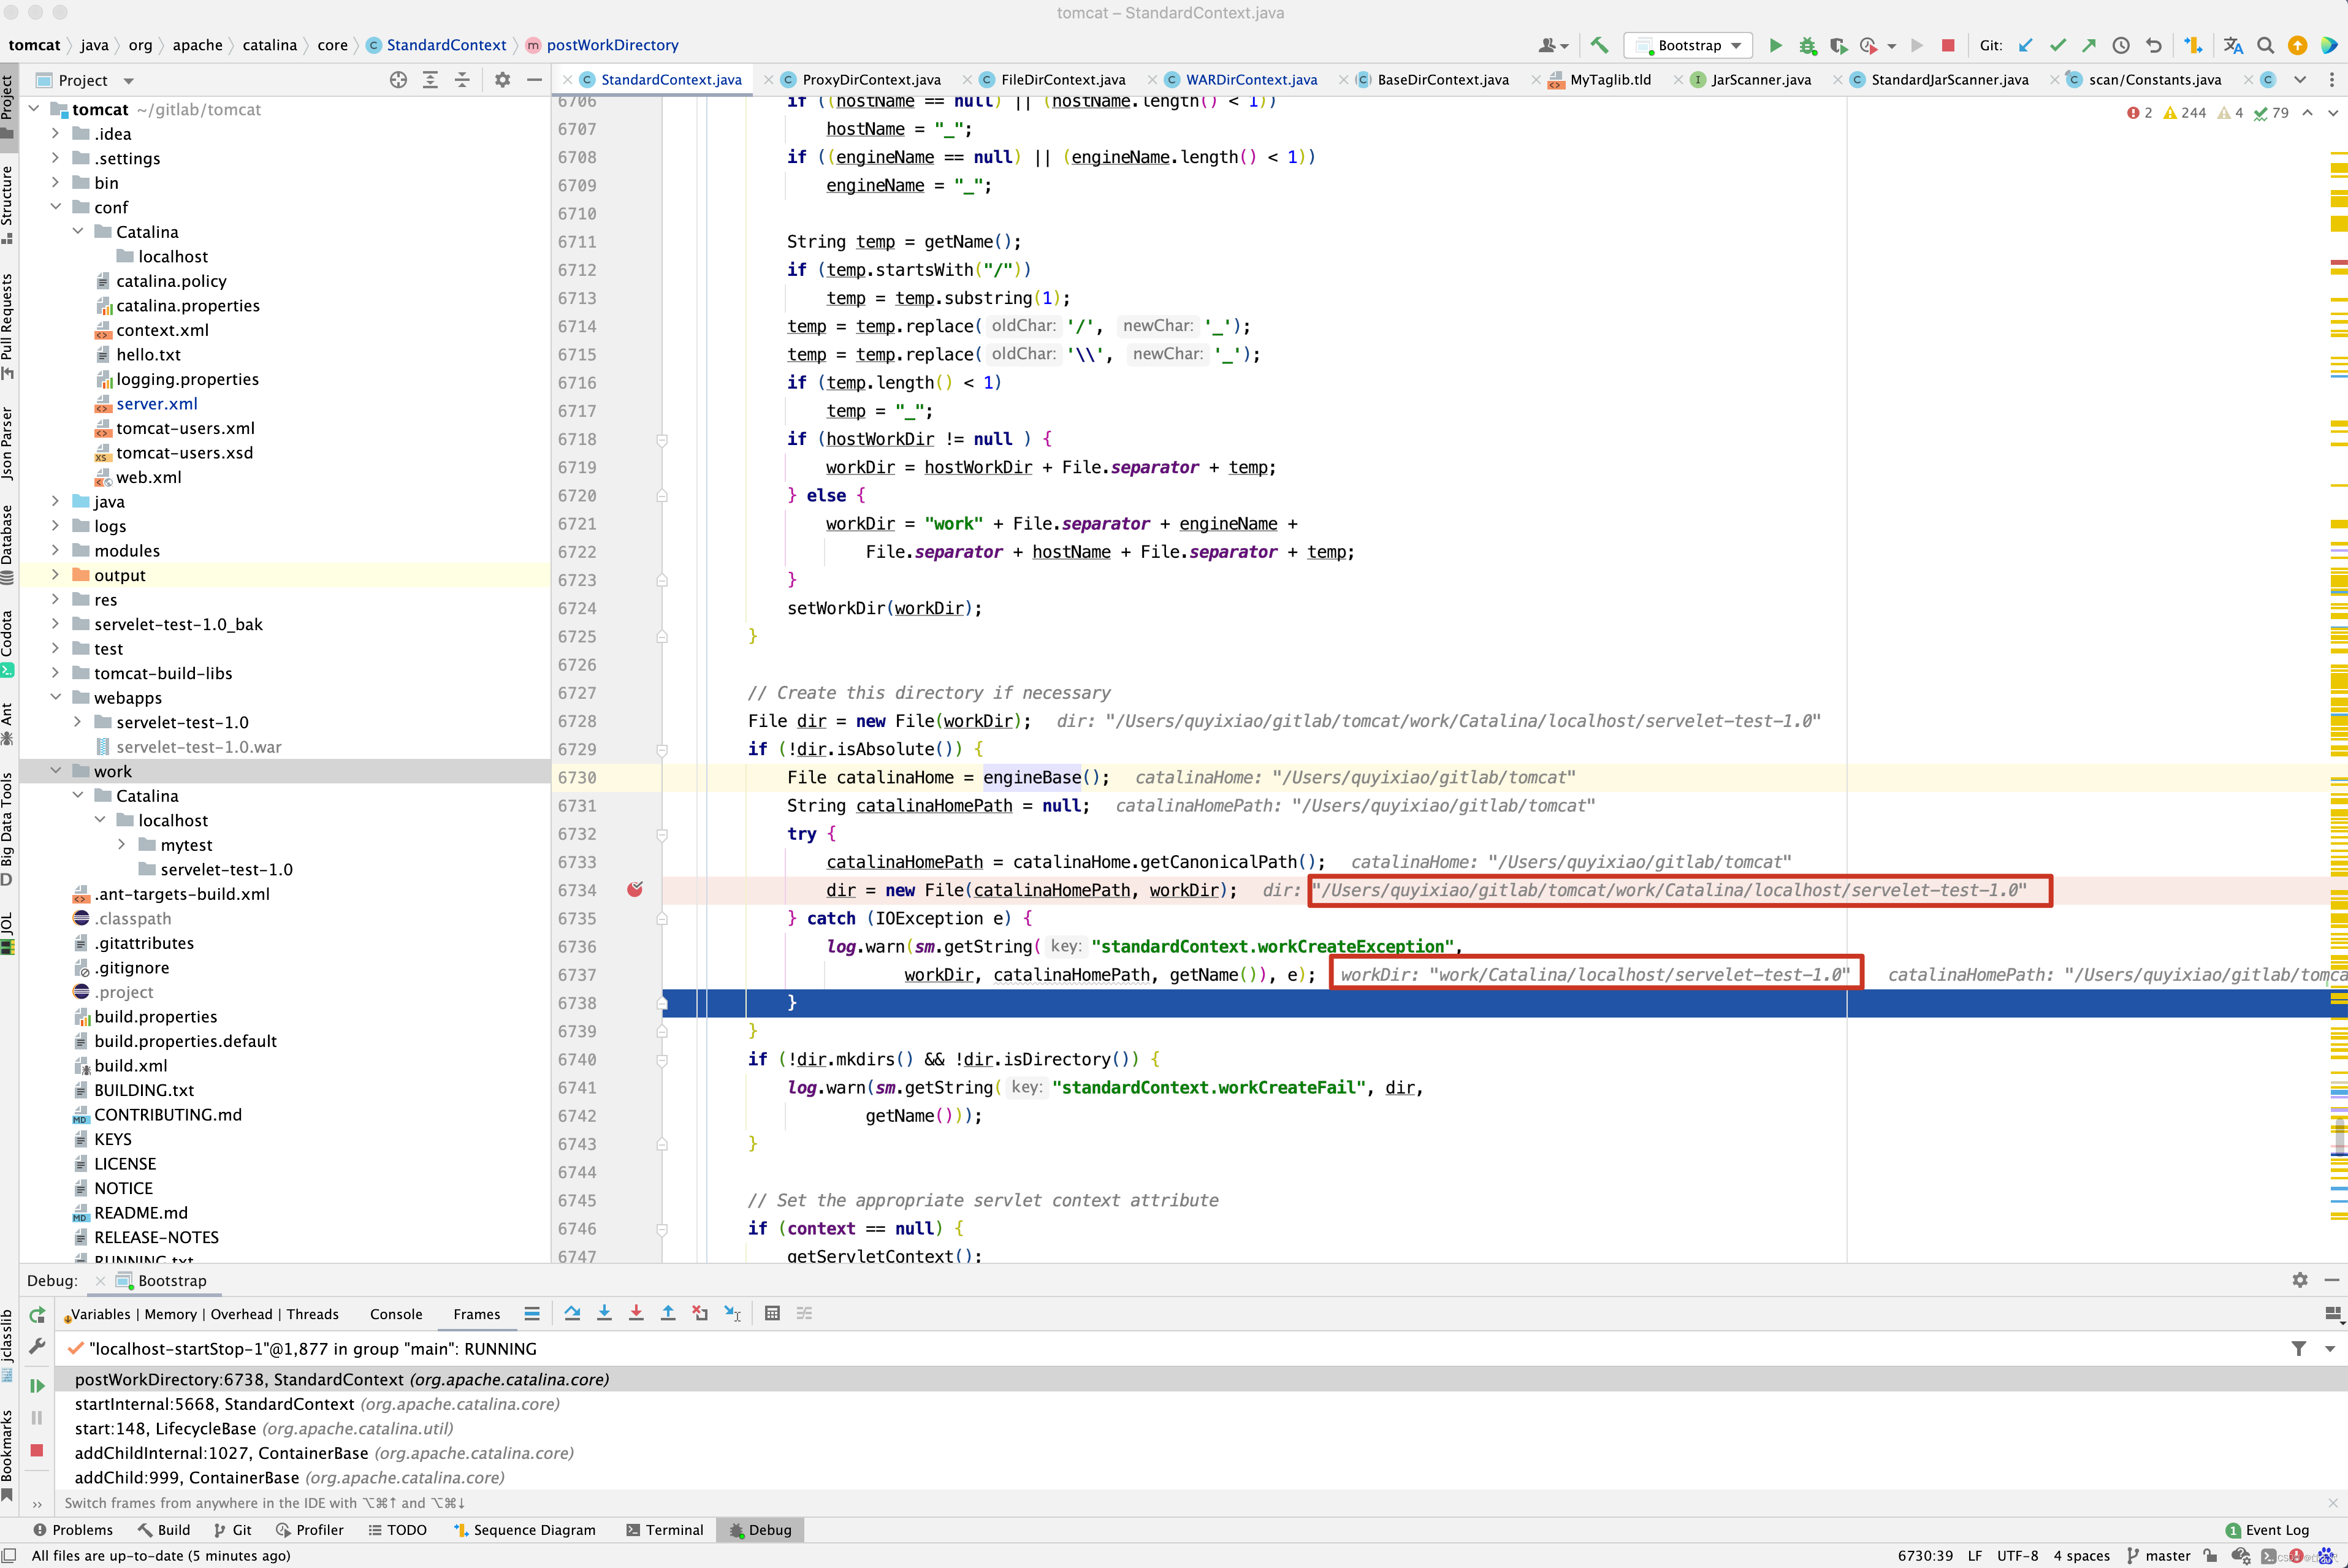Open the Console tab in debugger
The image size is (2348, 1568).
pos(396,1314)
